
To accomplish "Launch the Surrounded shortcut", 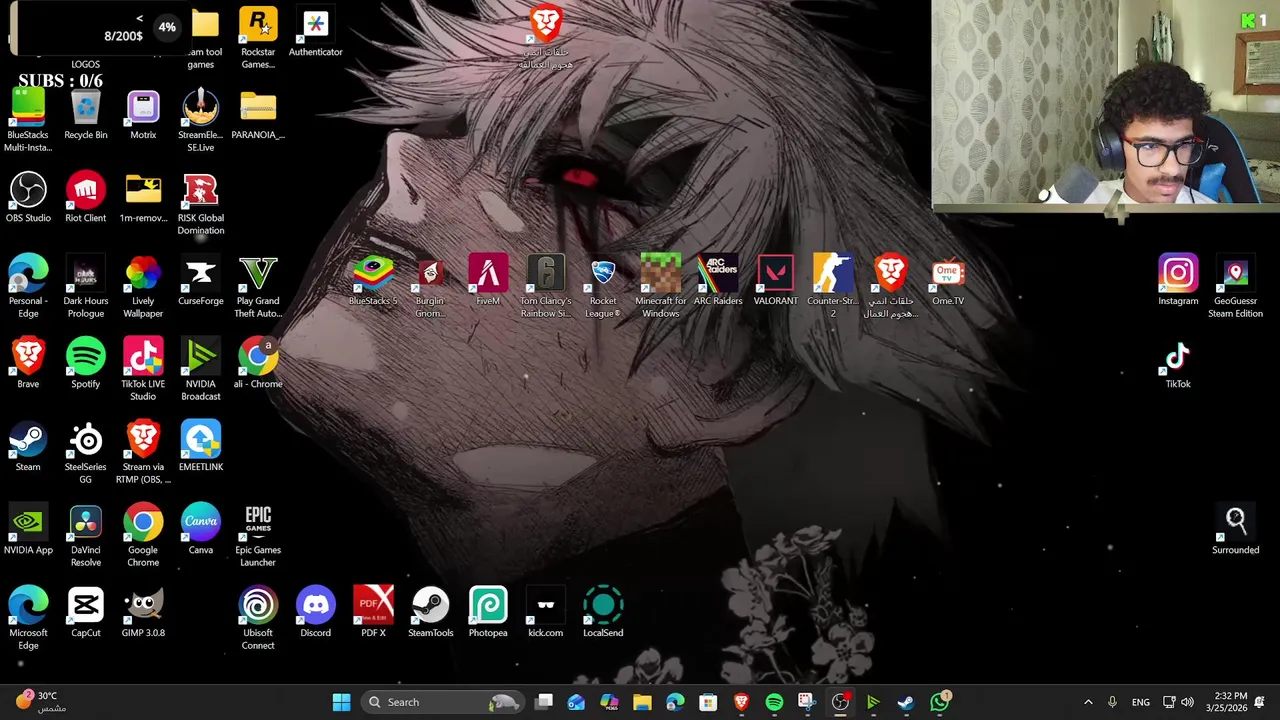I will click(x=1236, y=529).
